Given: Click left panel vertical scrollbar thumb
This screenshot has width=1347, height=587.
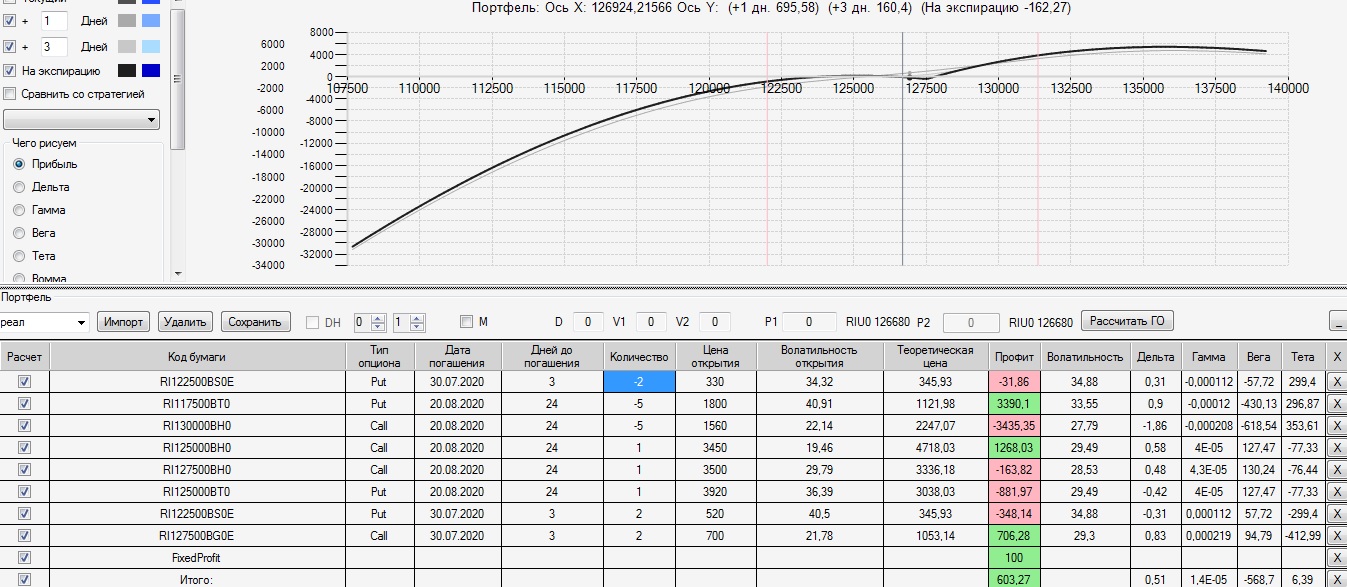Looking at the screenshot, I should click(x=177, y=80).
